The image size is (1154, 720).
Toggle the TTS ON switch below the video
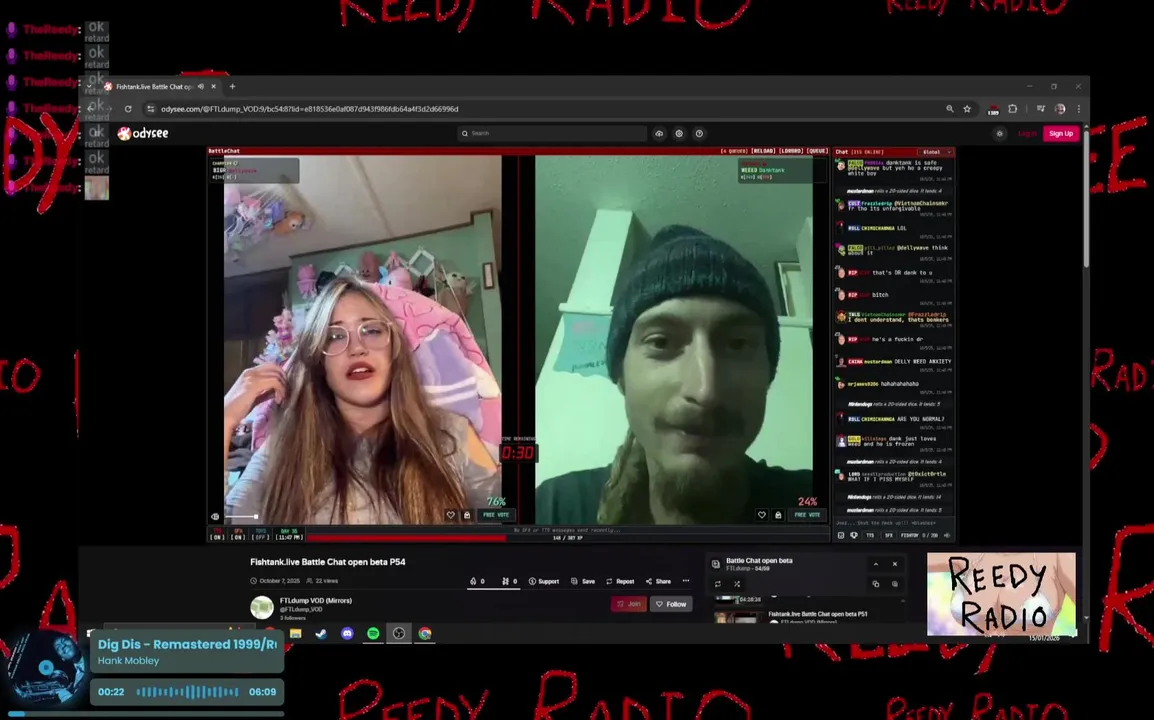click(217, 534)
